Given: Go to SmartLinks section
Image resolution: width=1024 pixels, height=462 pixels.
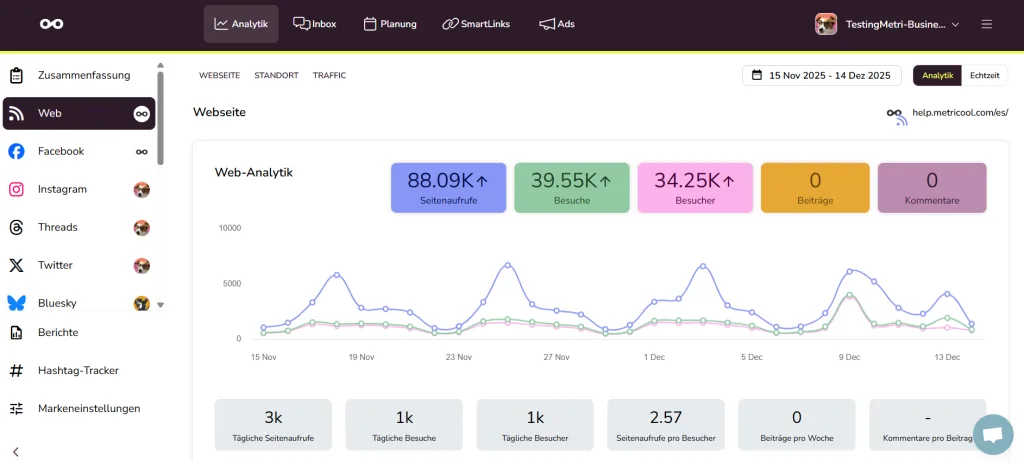Looking at the screenshot, I should click(x=476, y=24).
